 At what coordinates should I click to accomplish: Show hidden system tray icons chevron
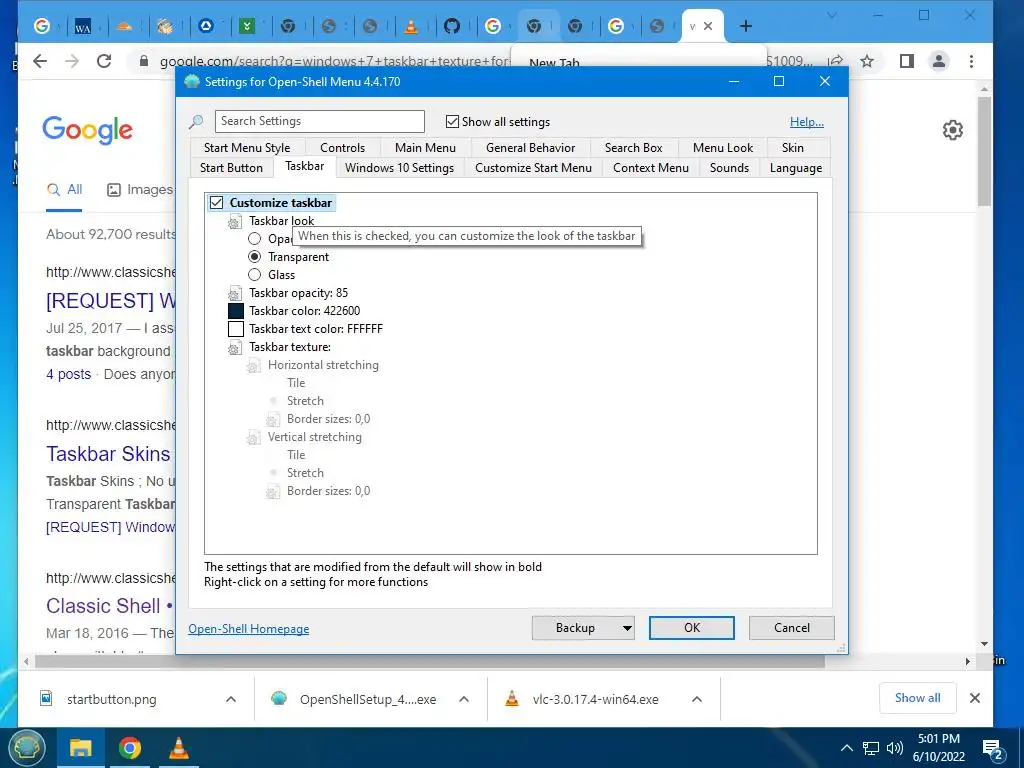pos(846,748)
